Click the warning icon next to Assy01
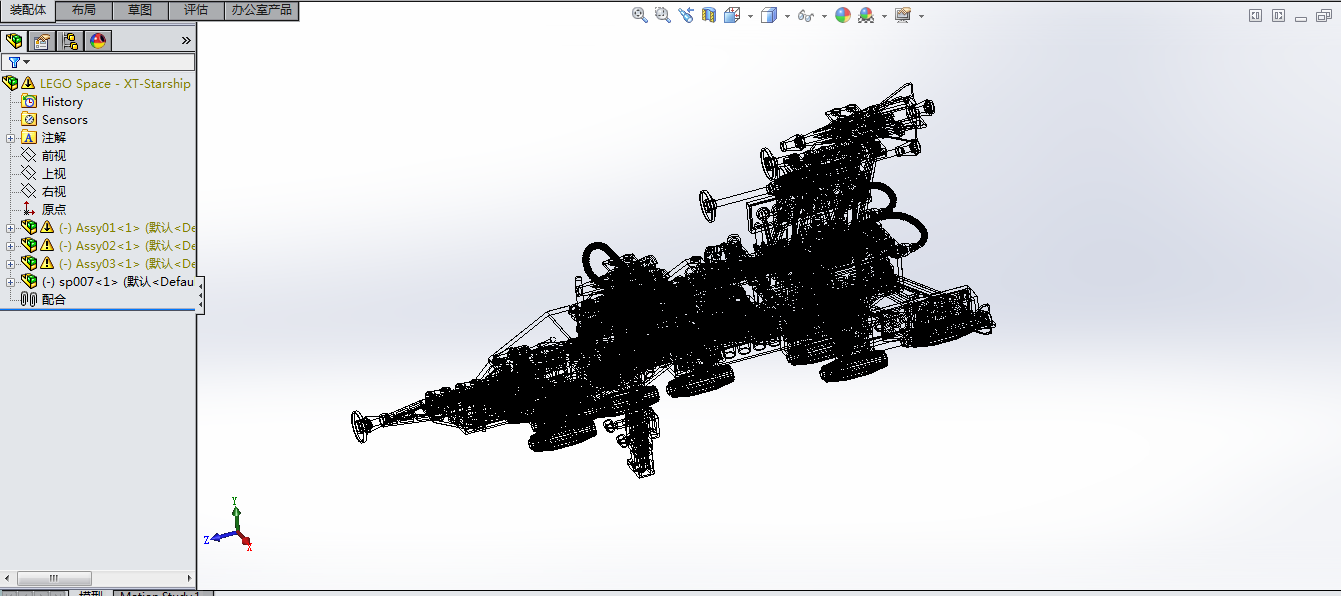The image size is (1341, 596). pos(47,228)
